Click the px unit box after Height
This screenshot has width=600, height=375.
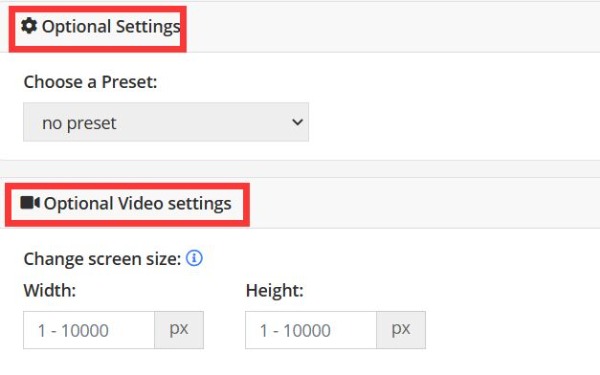[x=401, y=330]
